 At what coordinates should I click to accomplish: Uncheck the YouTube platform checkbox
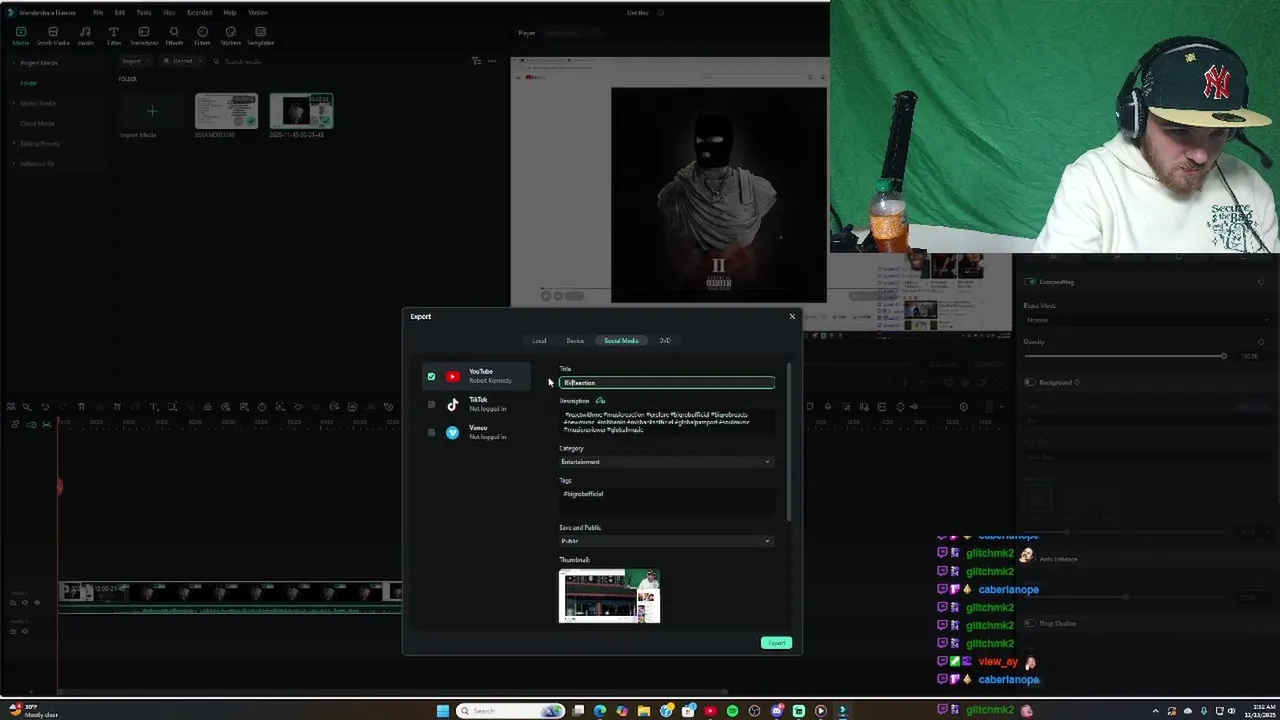[431, 376]
